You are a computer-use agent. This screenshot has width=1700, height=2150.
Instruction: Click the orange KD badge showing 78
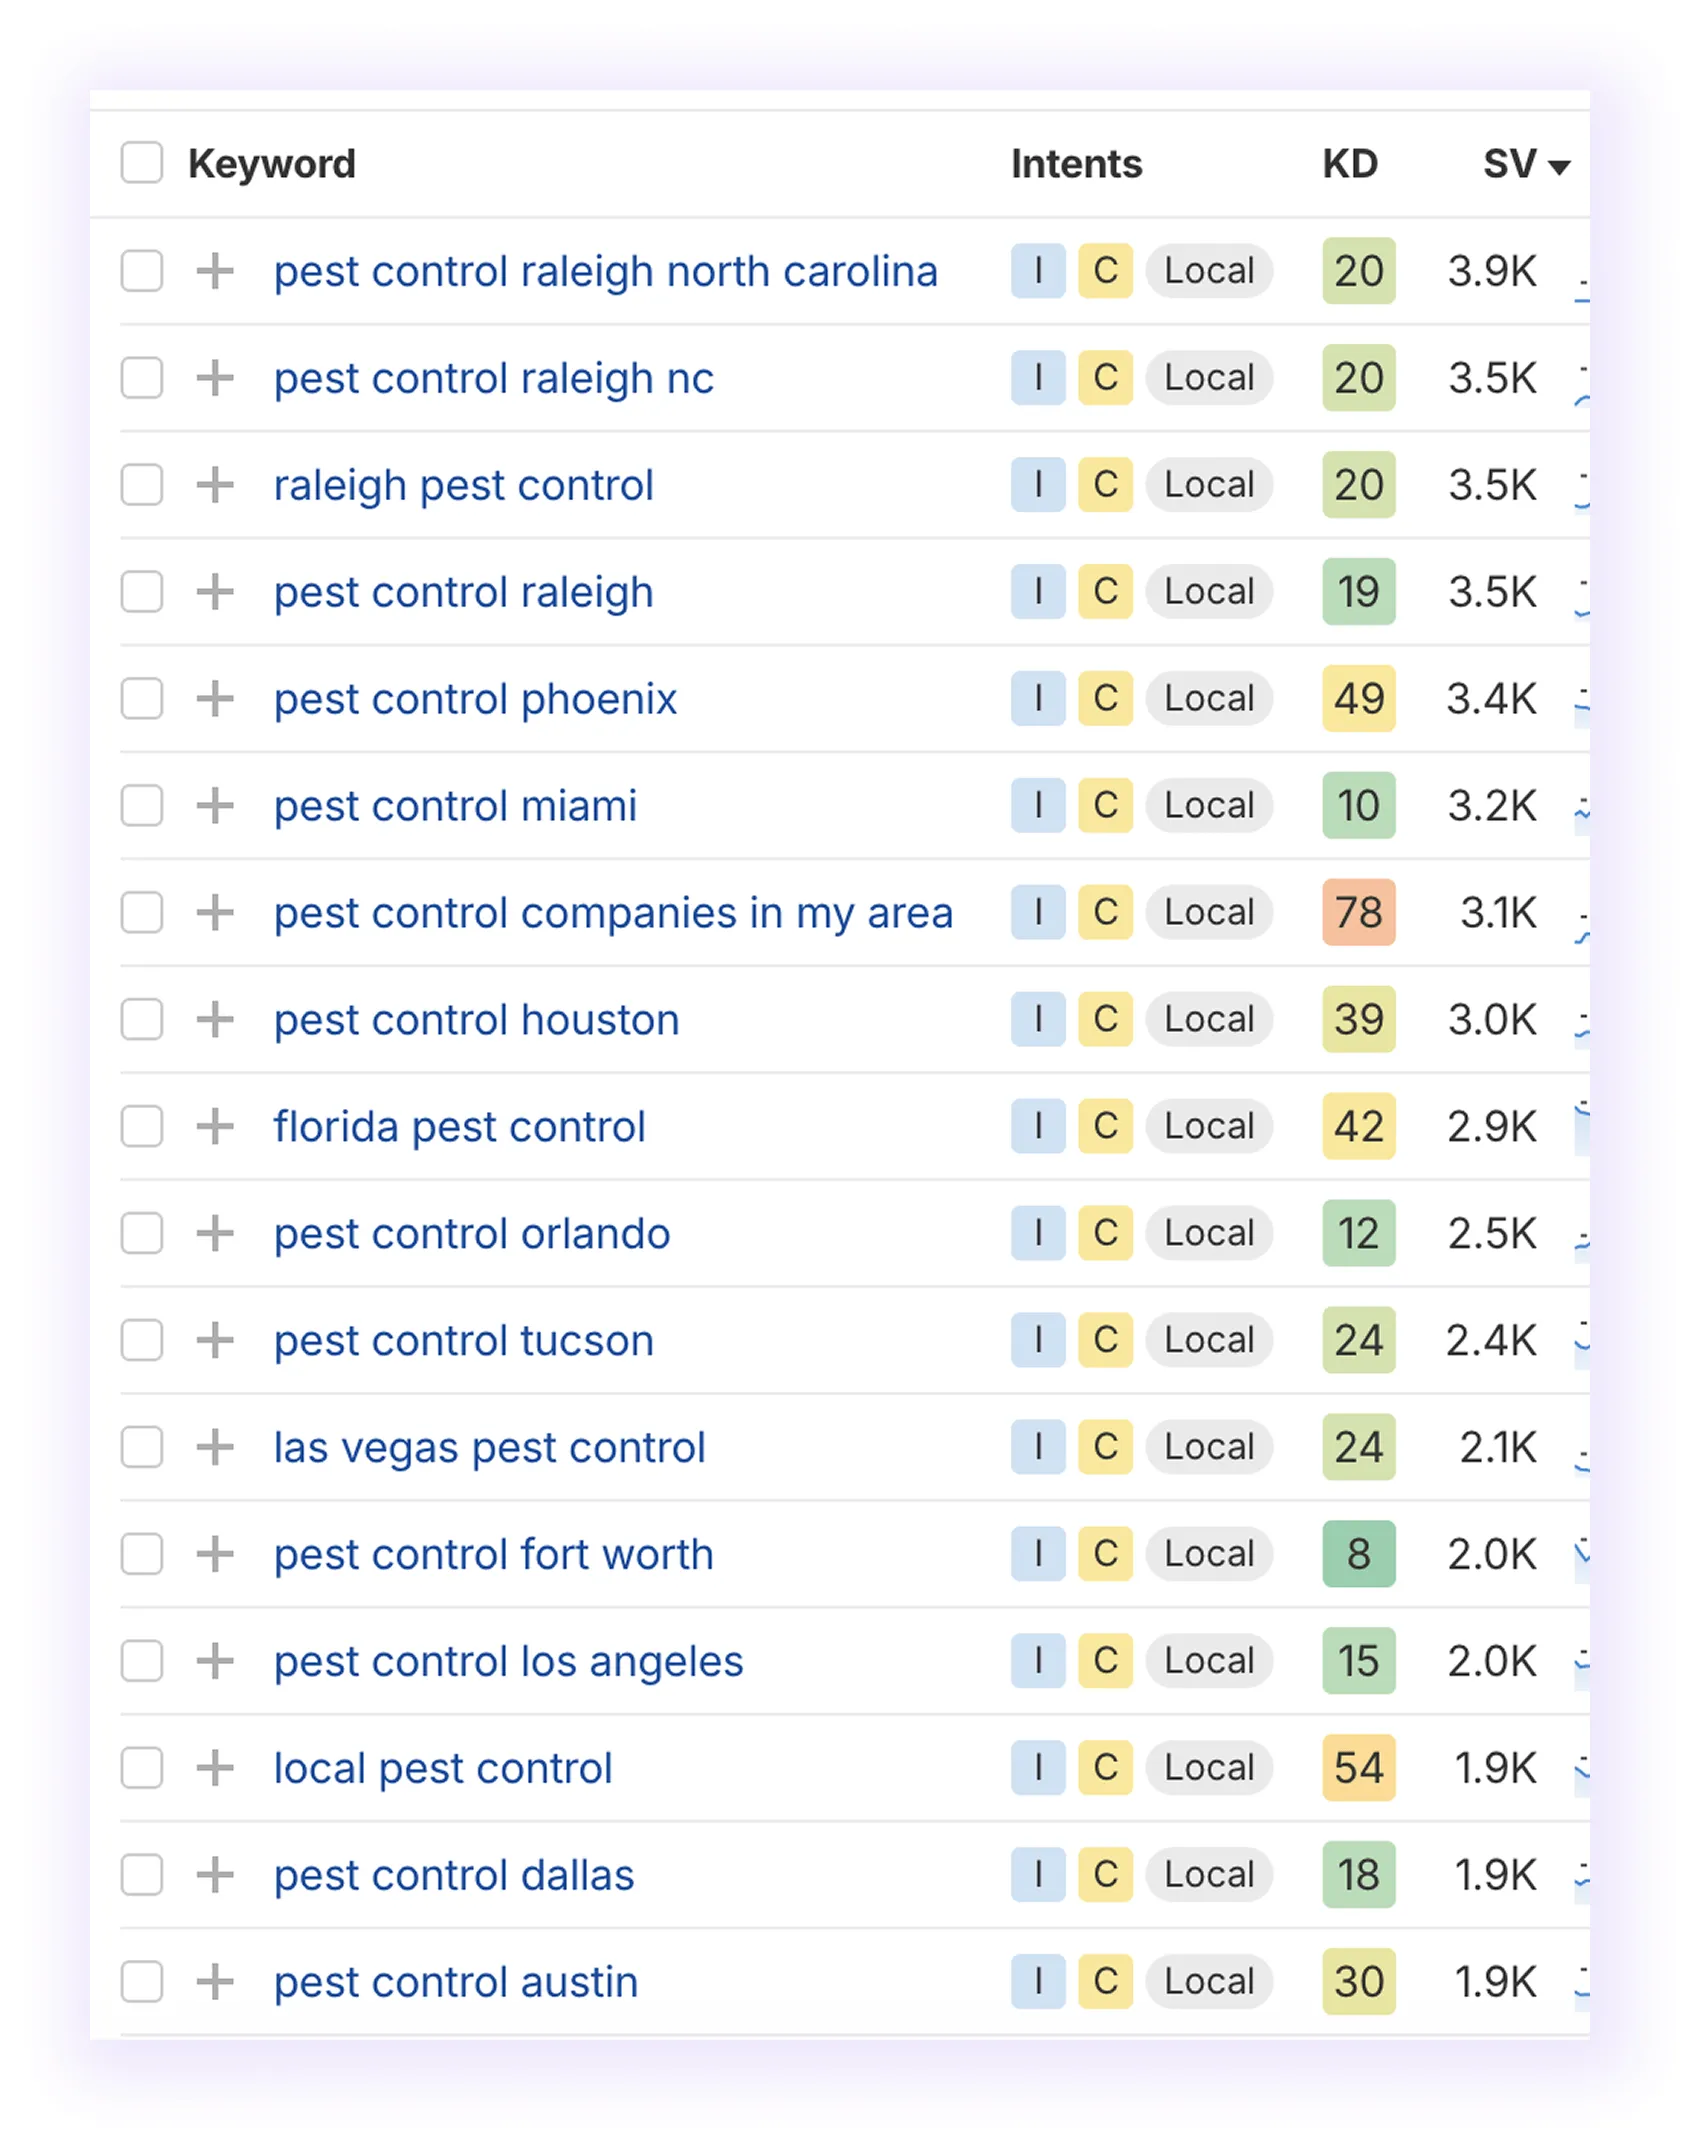tap(1358, 913)
